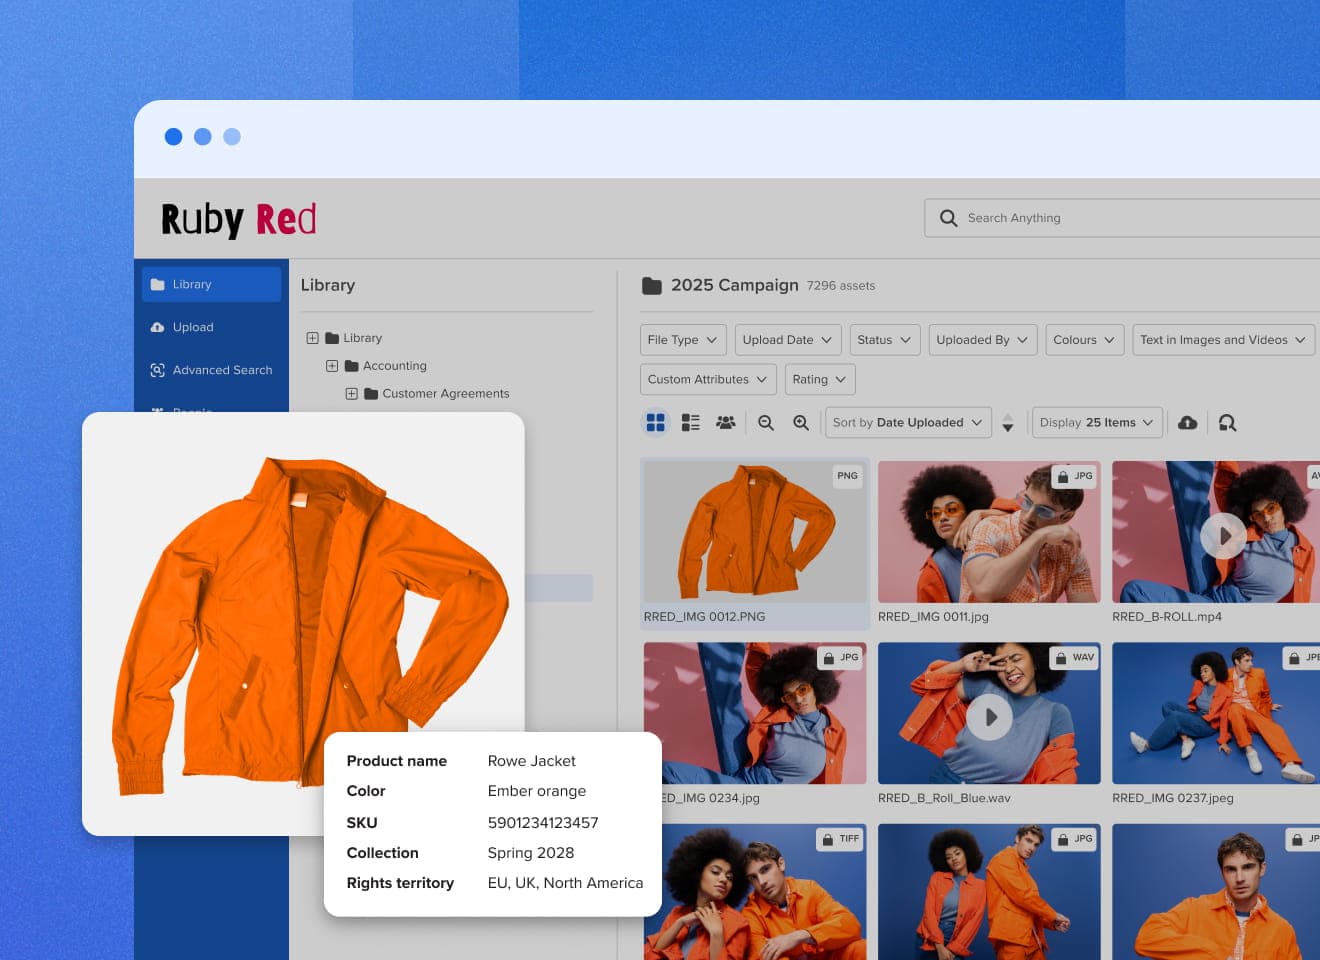Image resolution: width=1320 pixels, height=960 pixels.
Task: Expand the Customer Agreements tree node
Action: pos(351,394)
